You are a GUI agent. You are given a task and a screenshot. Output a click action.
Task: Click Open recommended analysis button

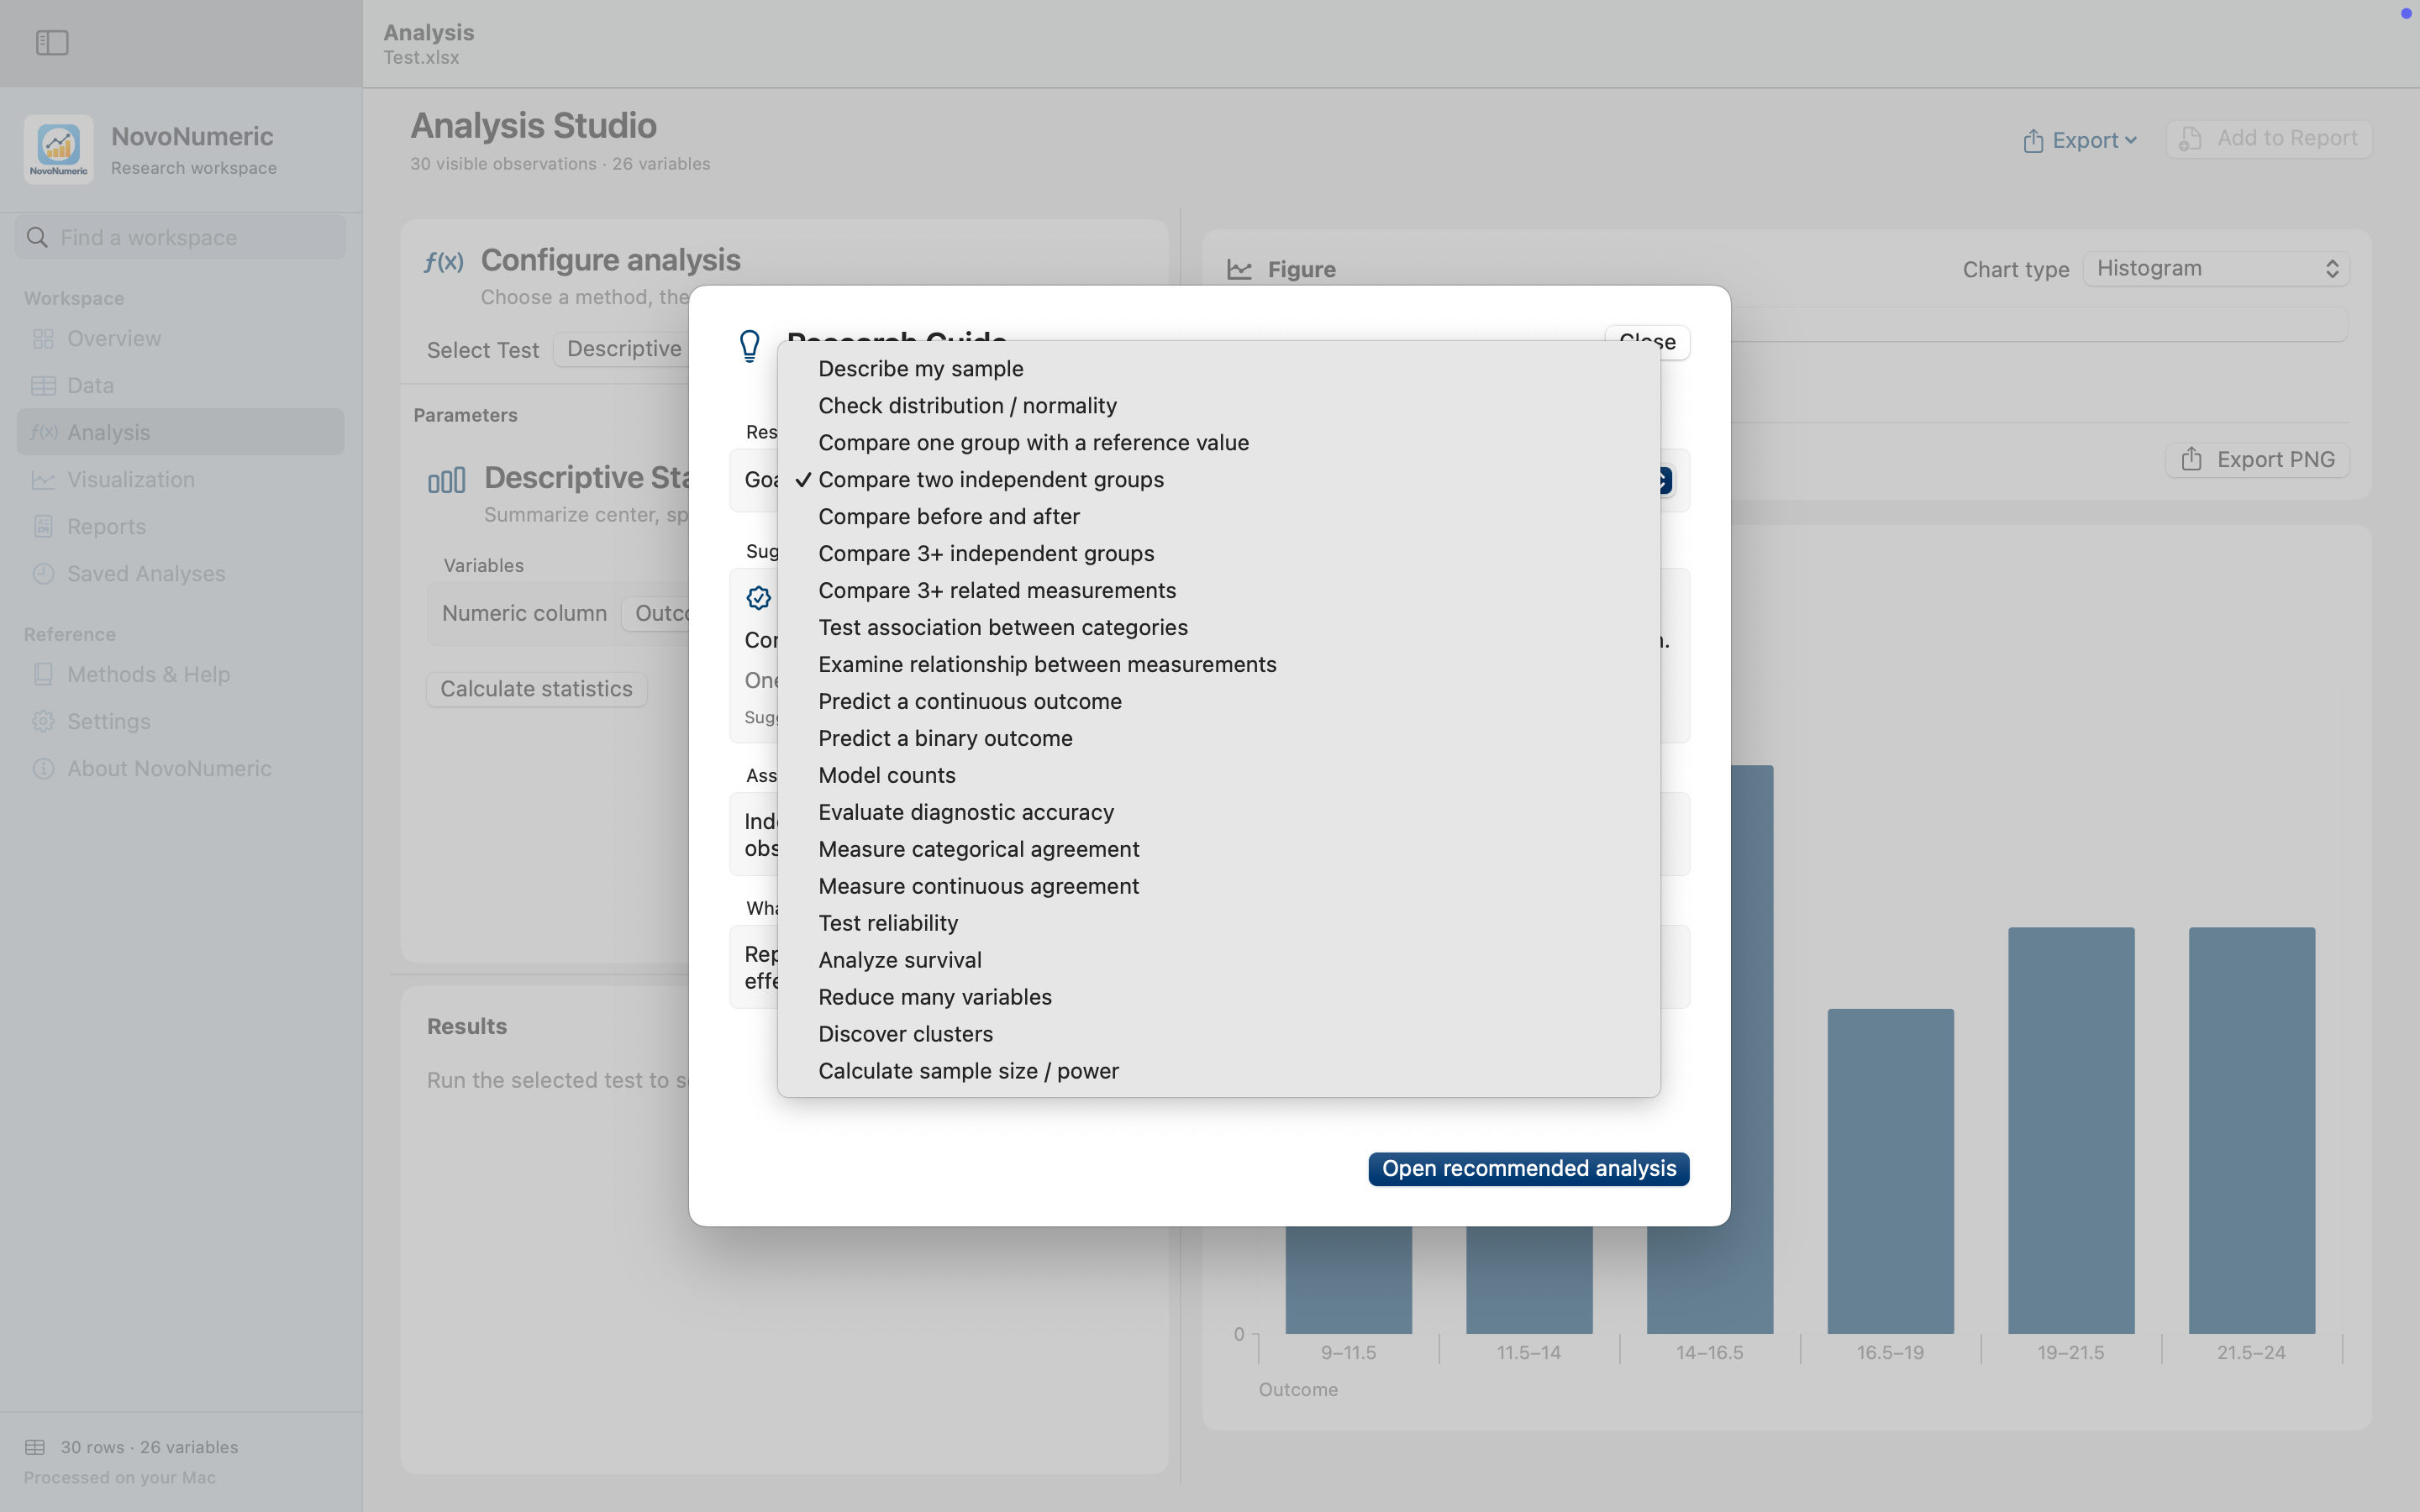click(1528, 1168)
